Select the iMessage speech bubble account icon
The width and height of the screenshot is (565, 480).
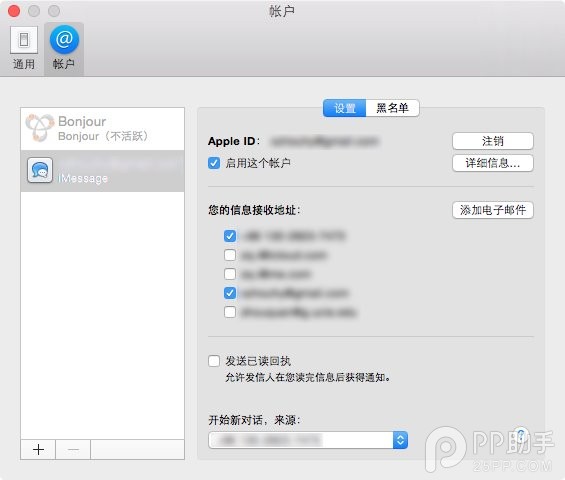(40, 170)
